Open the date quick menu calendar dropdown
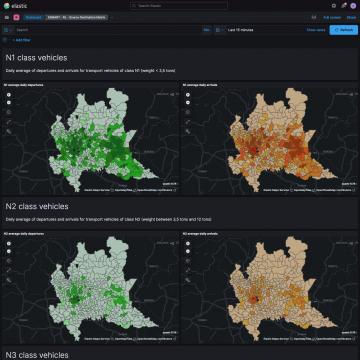Screen dimensions: 360x360 (219, 30)
